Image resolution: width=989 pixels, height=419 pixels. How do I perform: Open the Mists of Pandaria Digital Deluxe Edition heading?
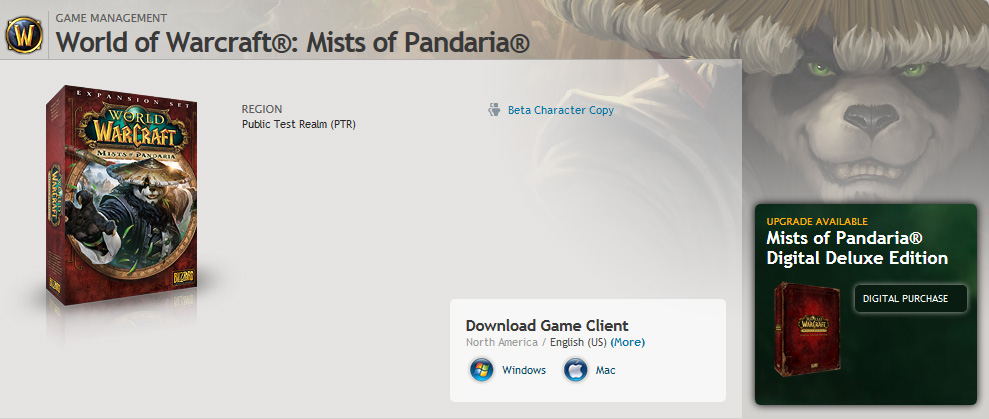click(x=857, y=248)
